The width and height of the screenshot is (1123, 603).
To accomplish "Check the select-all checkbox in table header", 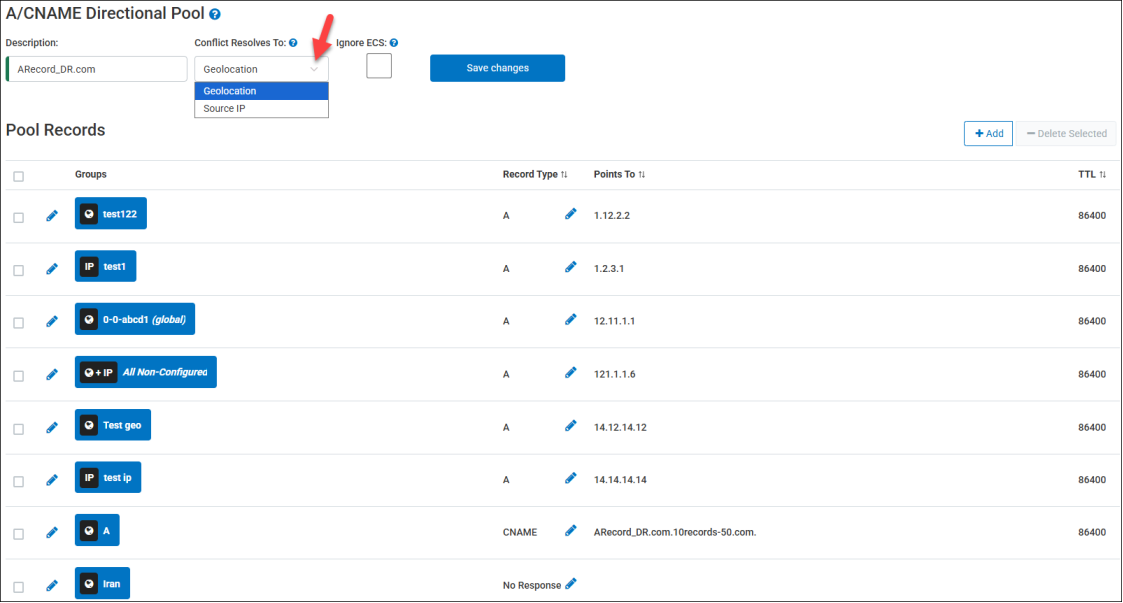I will (x=19, y=176).
